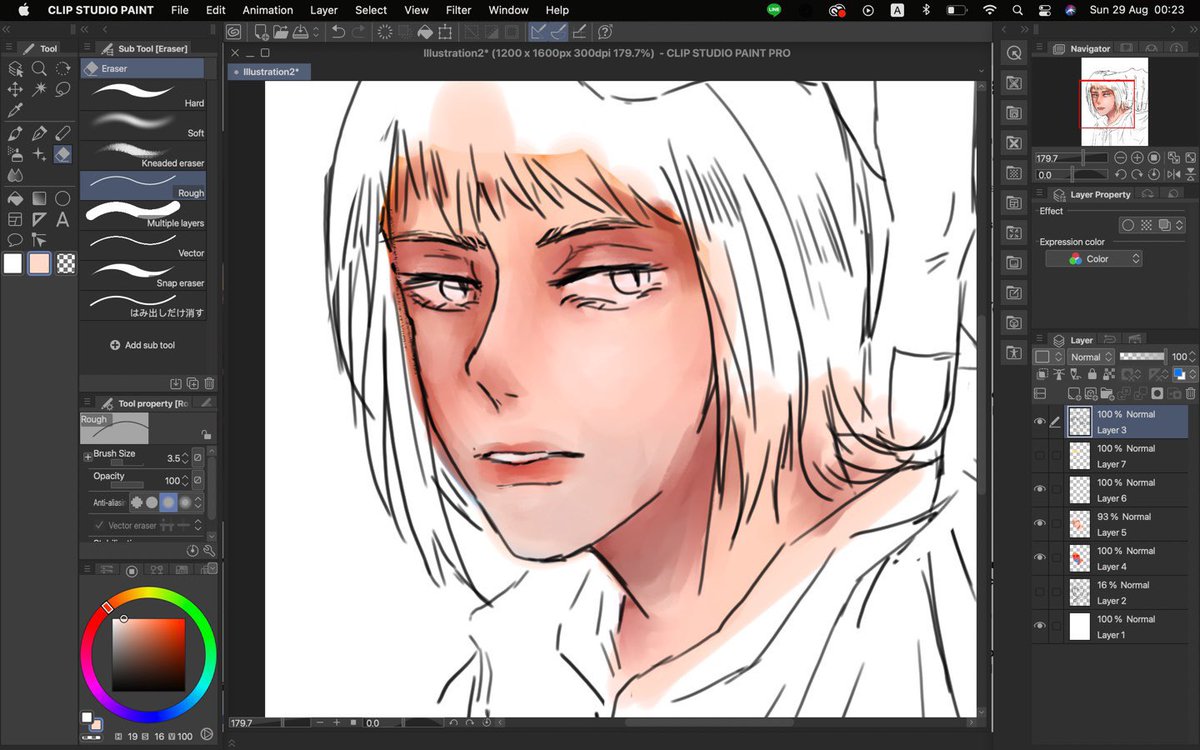This screenshot has width=1200, height=750.
Task: Show Layer 2 visibility
Action: (x=1039, y=592)
